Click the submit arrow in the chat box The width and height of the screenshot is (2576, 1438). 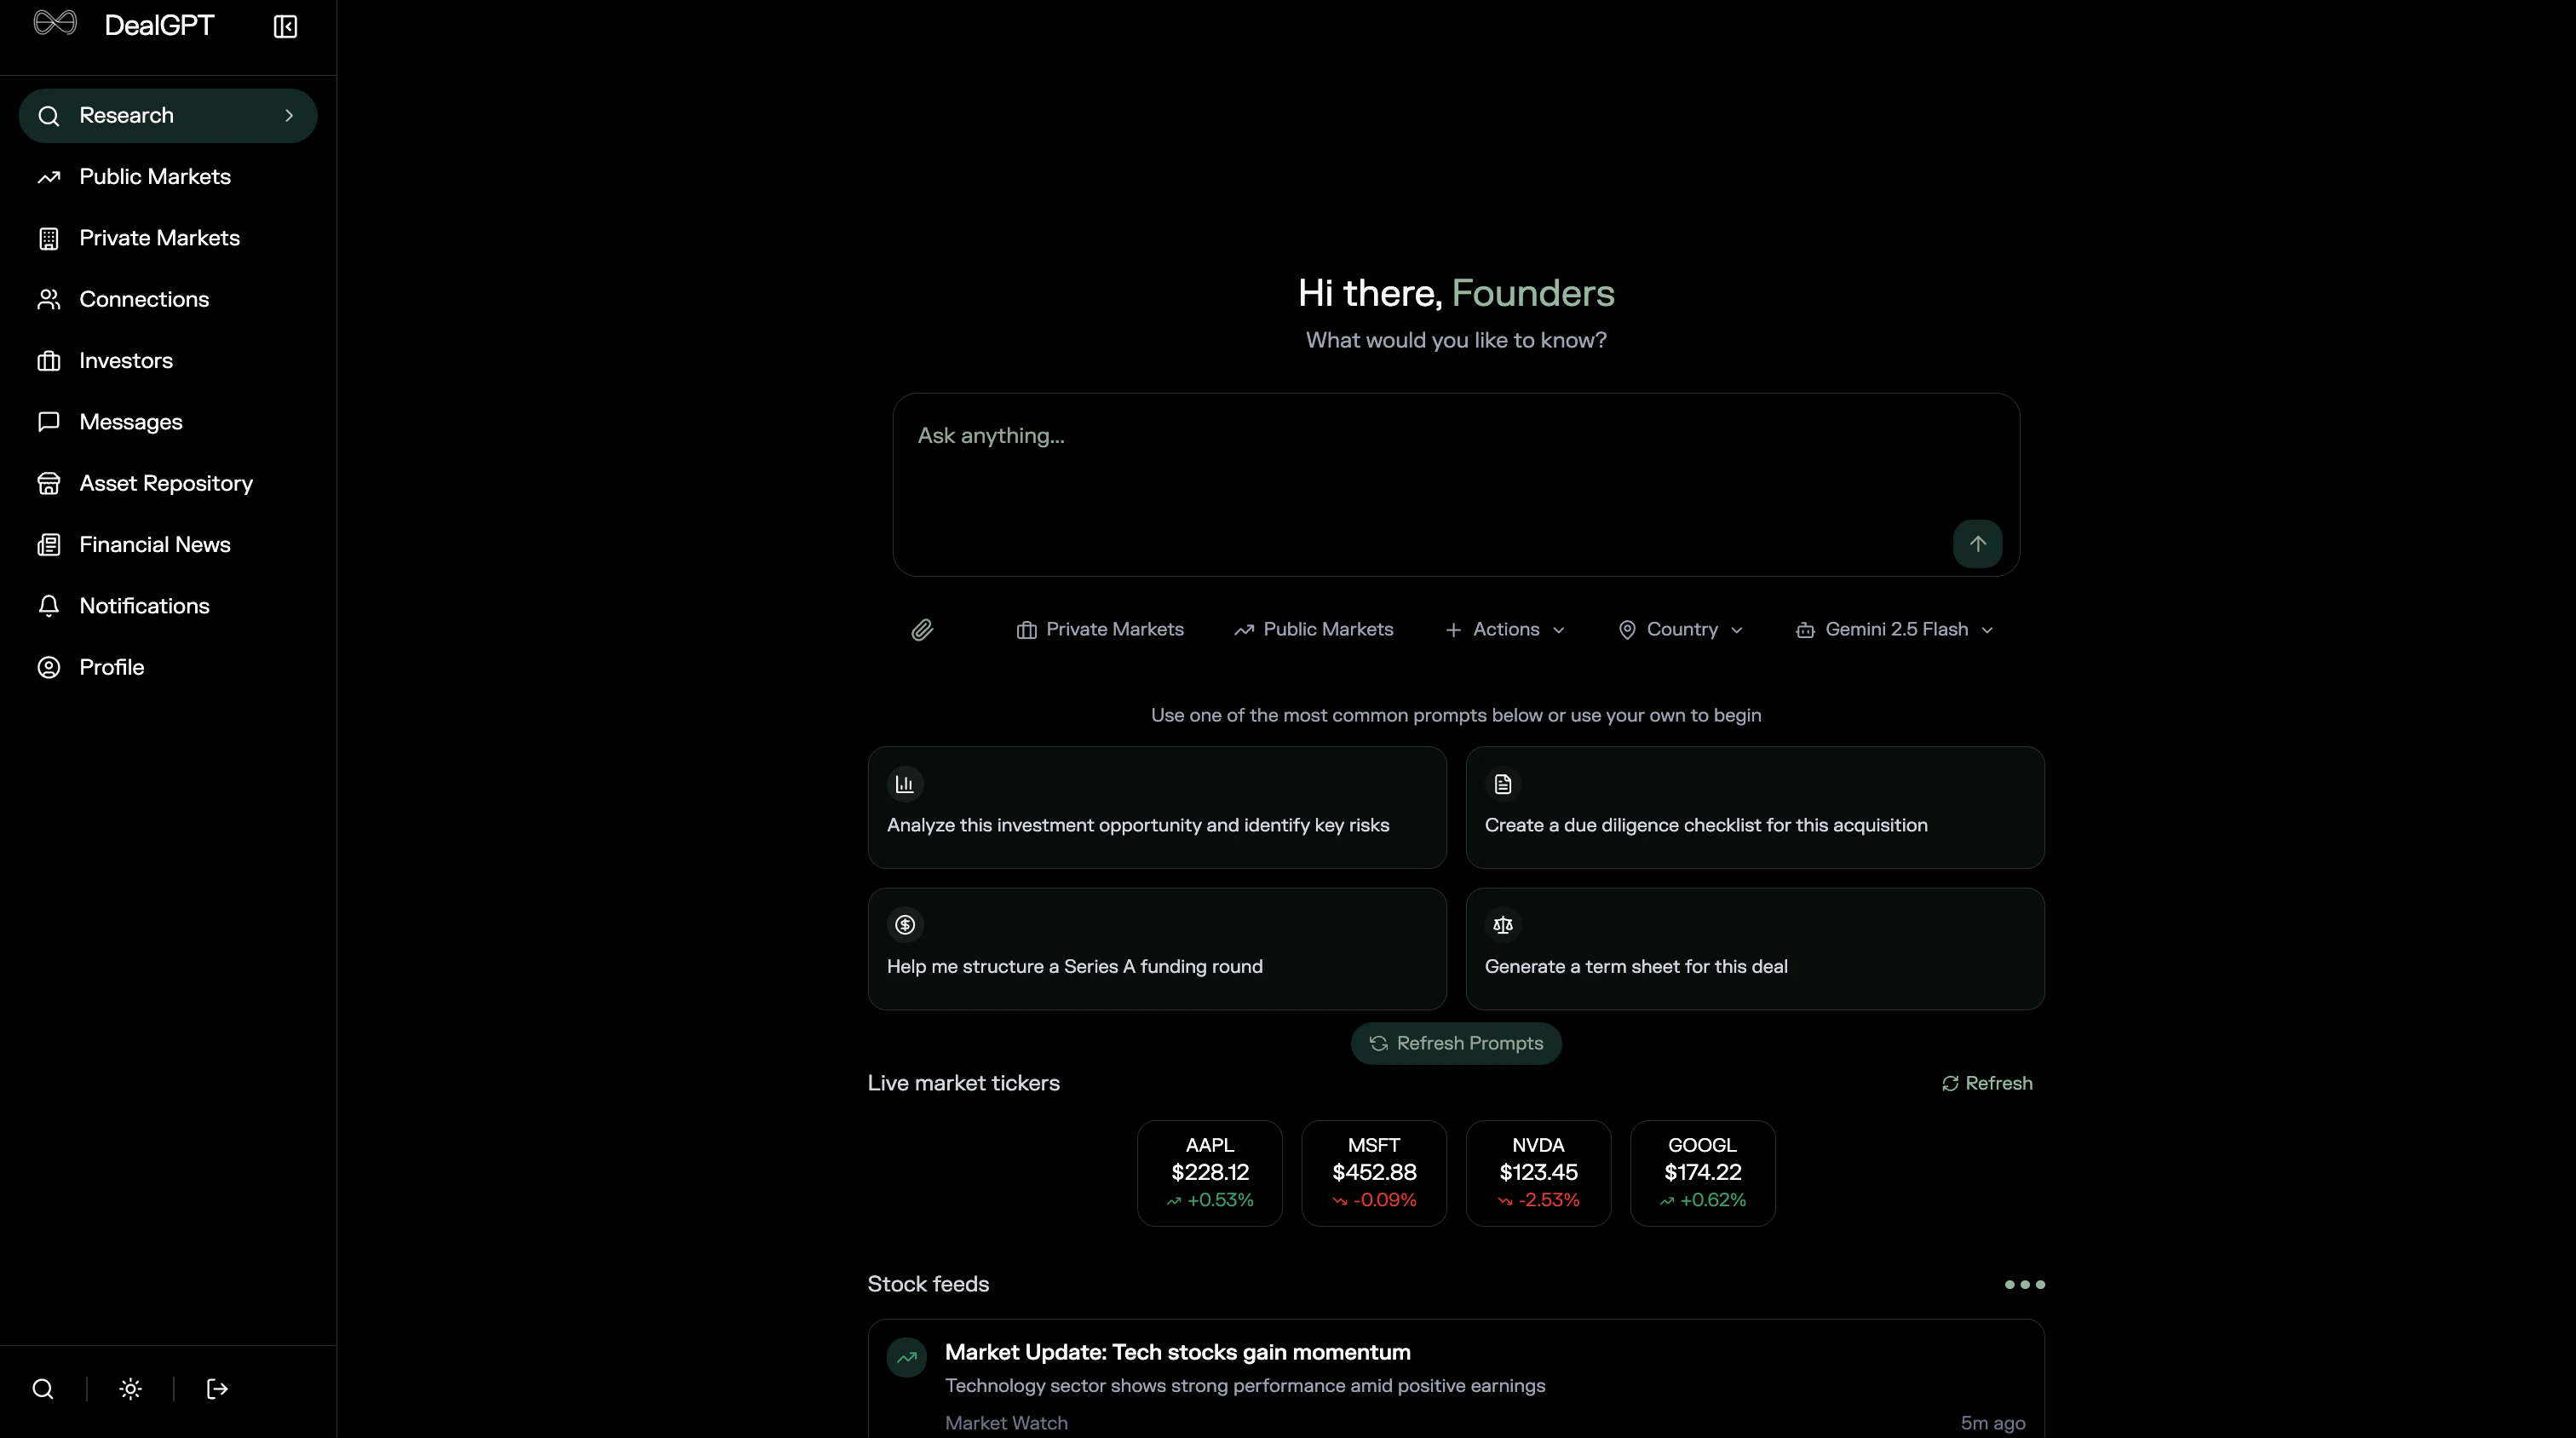coord(1977,543)
